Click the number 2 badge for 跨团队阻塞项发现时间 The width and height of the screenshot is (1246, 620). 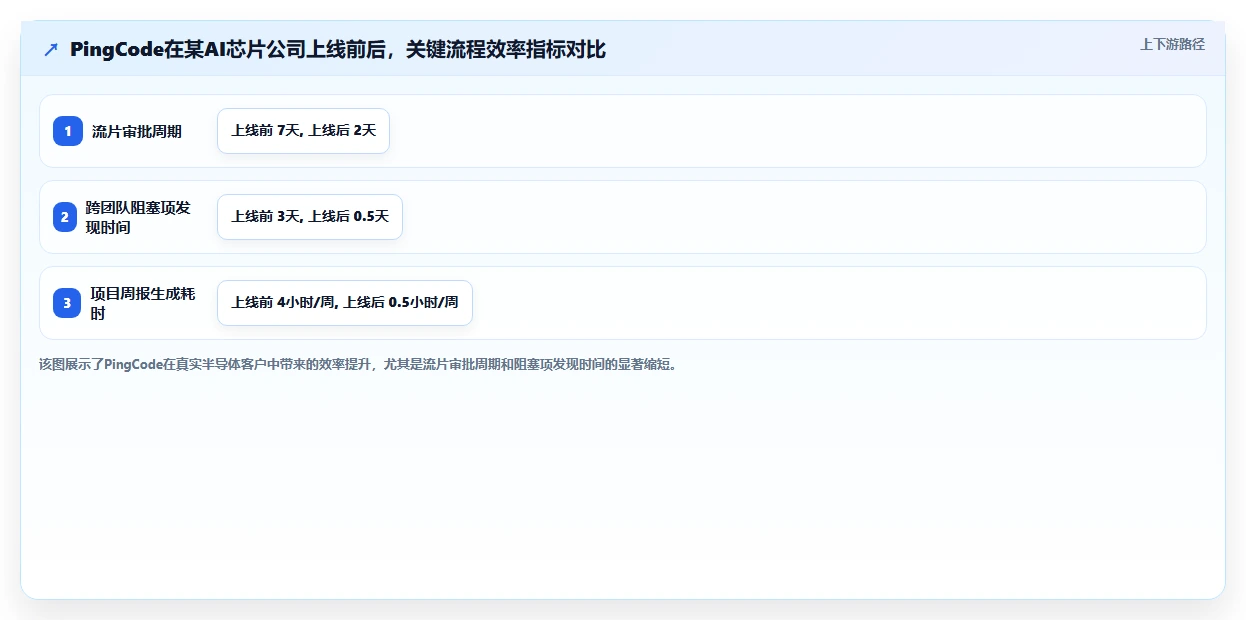tap(64, 217)
